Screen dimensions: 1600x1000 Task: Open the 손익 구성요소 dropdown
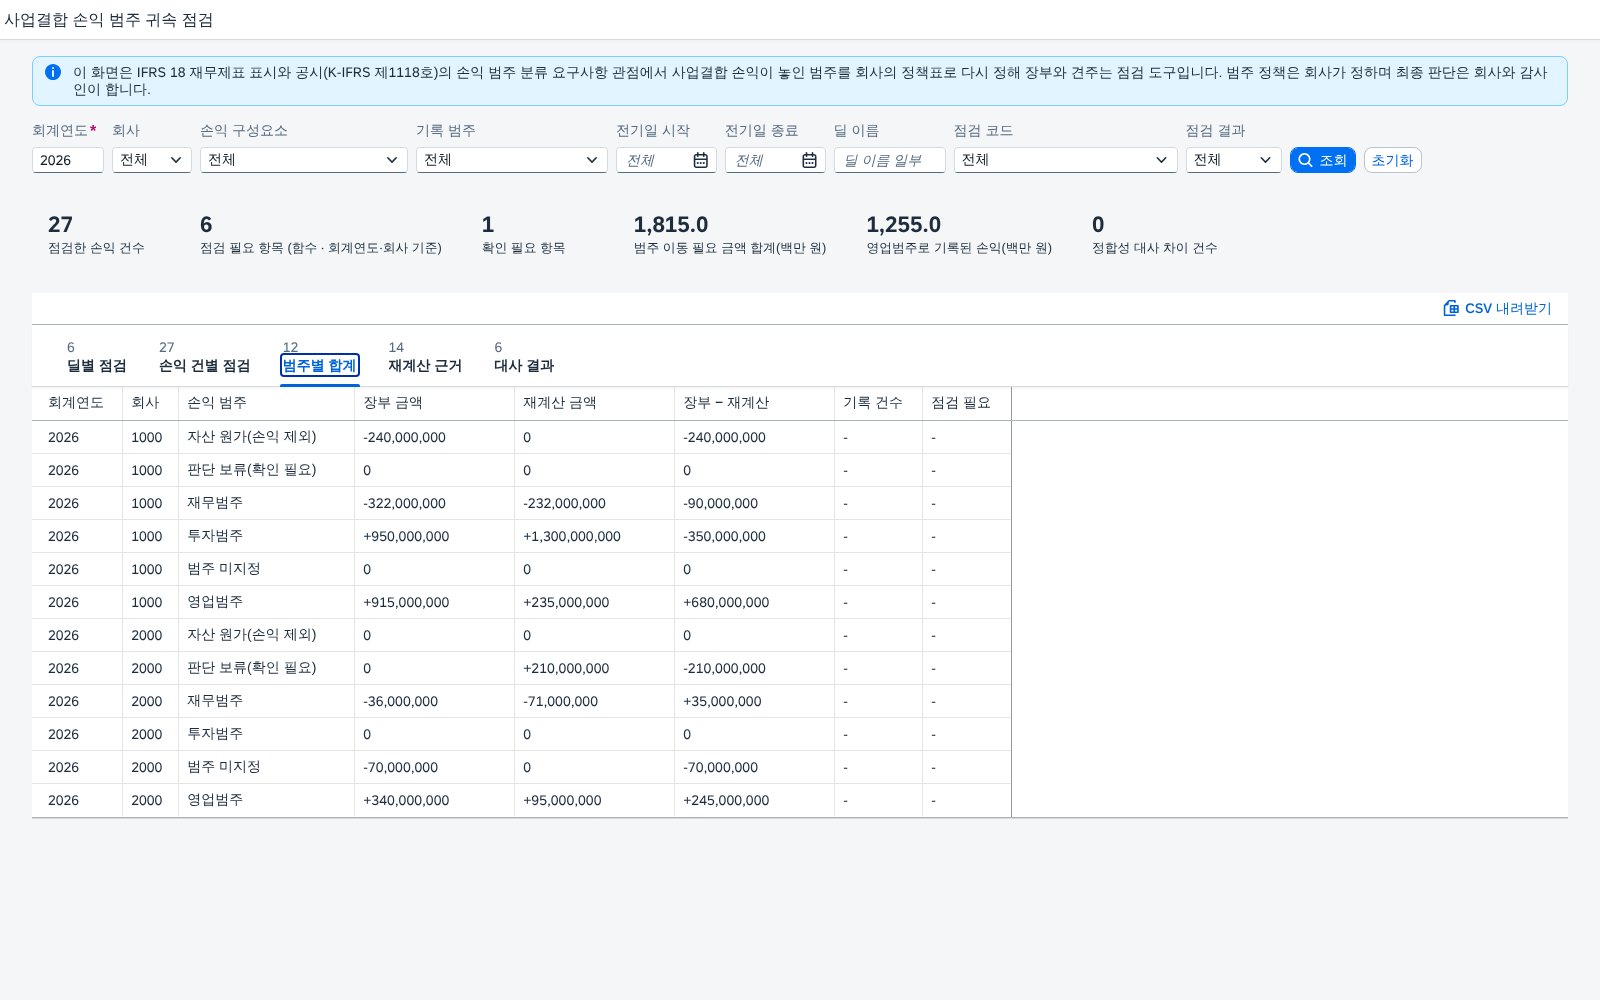point(304,160)
